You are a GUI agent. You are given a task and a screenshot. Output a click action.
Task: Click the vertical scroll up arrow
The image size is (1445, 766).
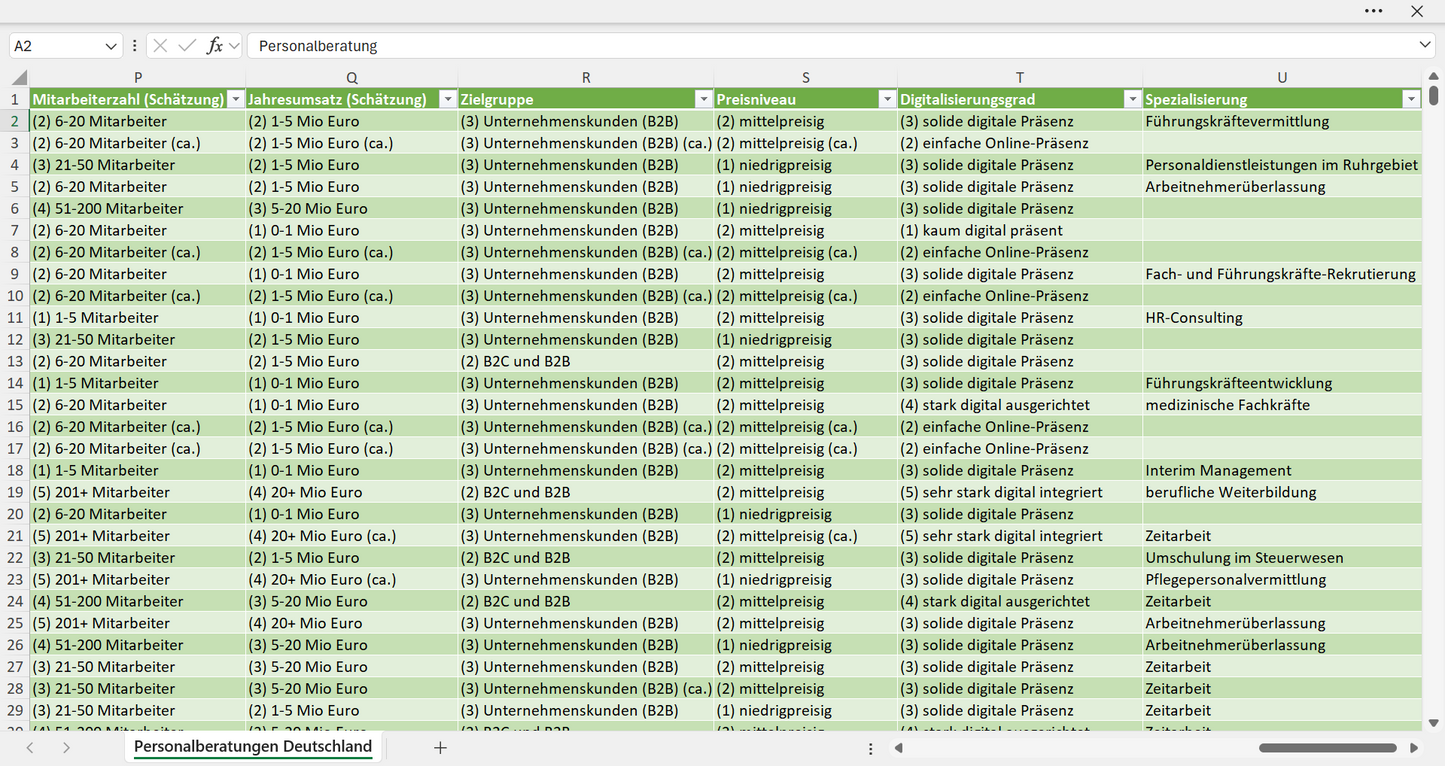1434,75
